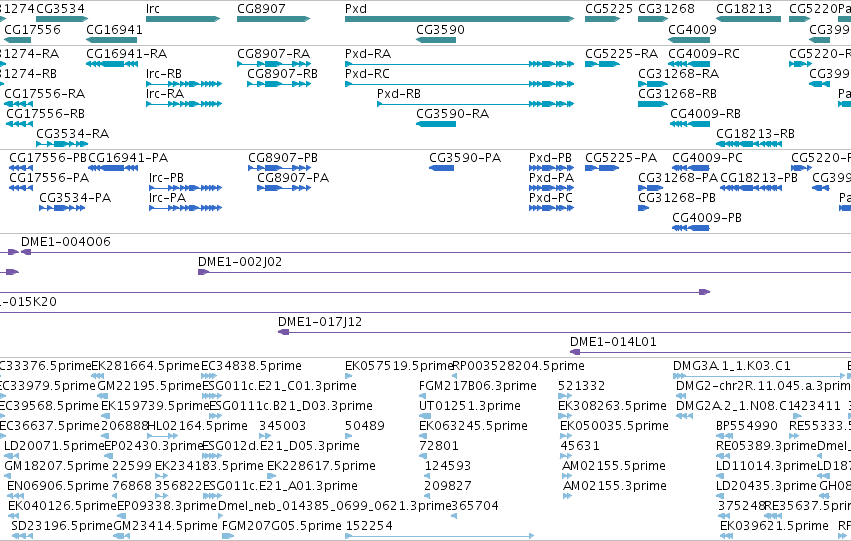851x541 pixels.
Task: Select the GM23414.5prime EST label
Action: 166,526
